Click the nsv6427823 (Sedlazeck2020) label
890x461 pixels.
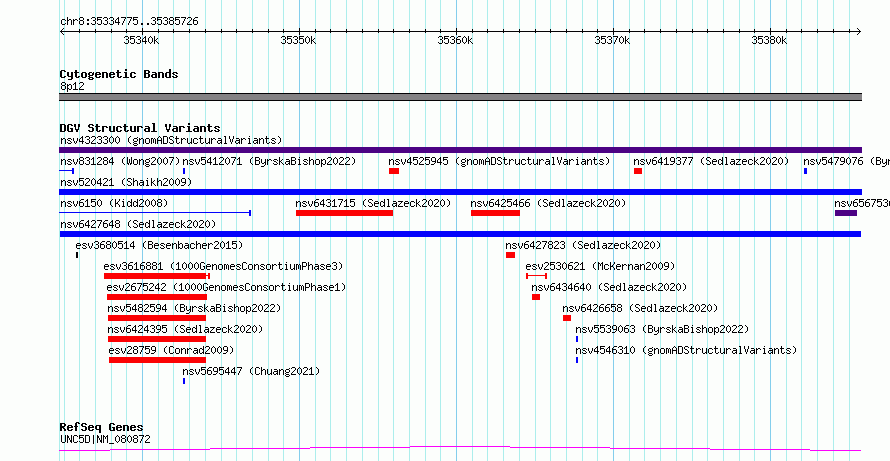(583, 245)
